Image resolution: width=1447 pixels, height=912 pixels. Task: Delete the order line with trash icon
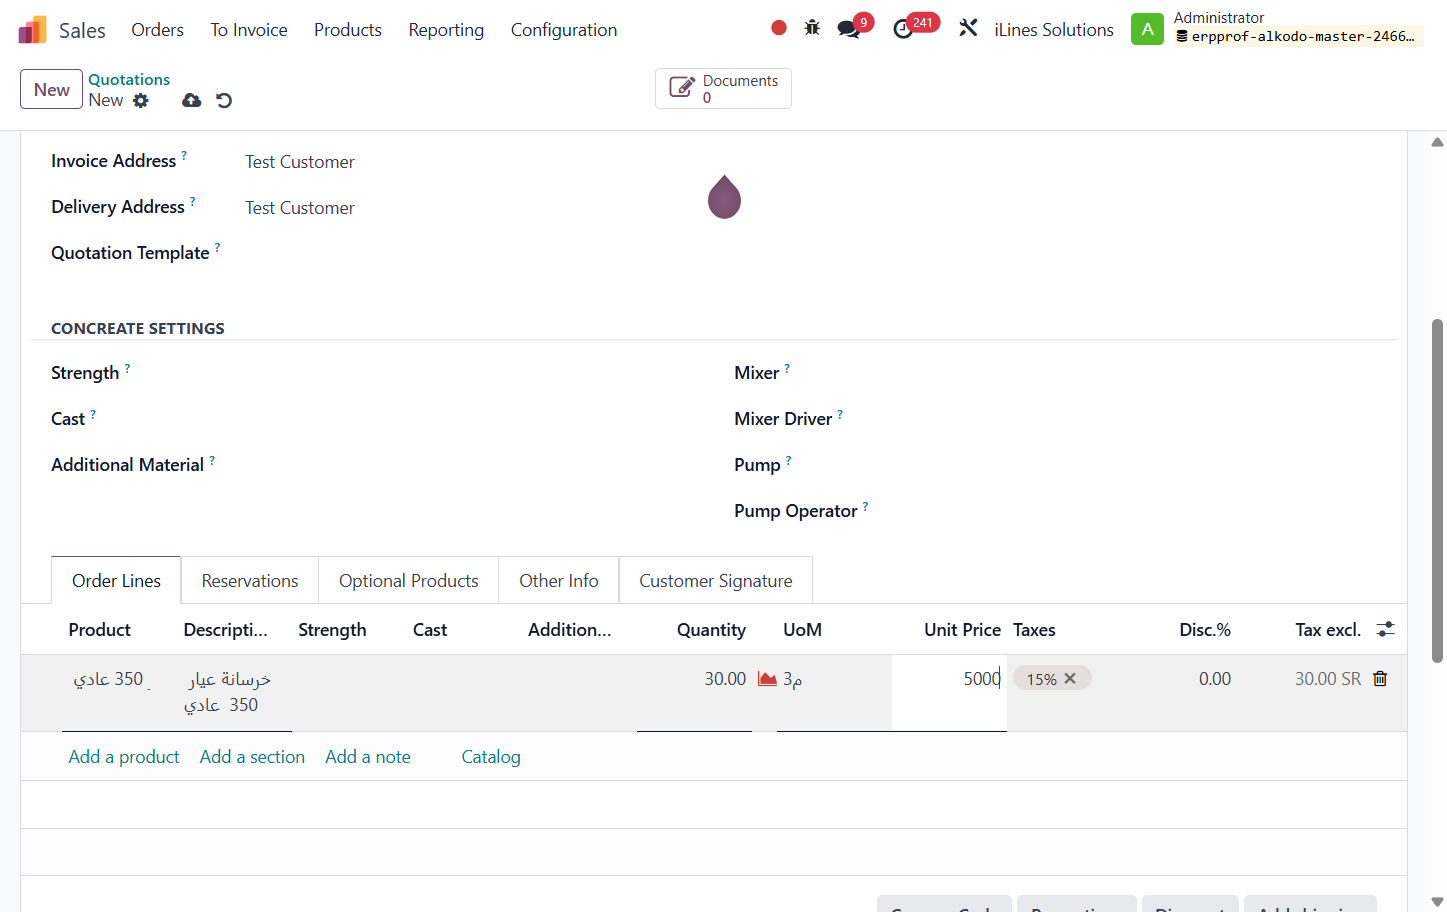coord(1380,678)
